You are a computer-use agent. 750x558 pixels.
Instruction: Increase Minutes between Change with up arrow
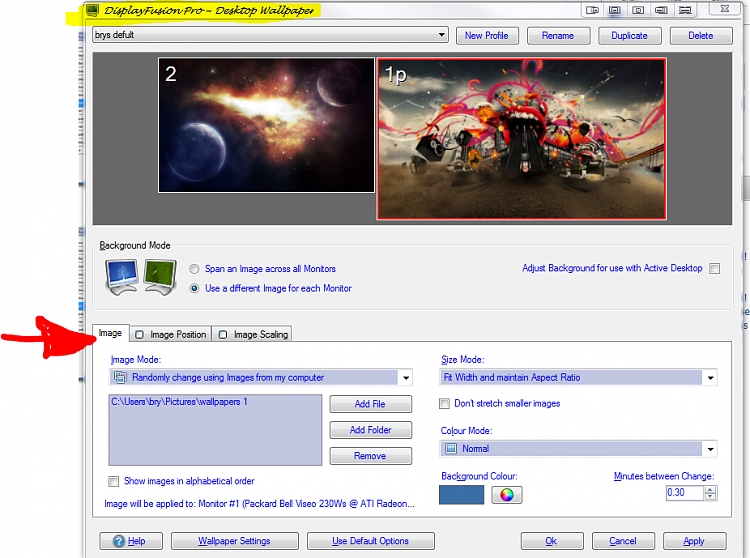click(710, 489)
